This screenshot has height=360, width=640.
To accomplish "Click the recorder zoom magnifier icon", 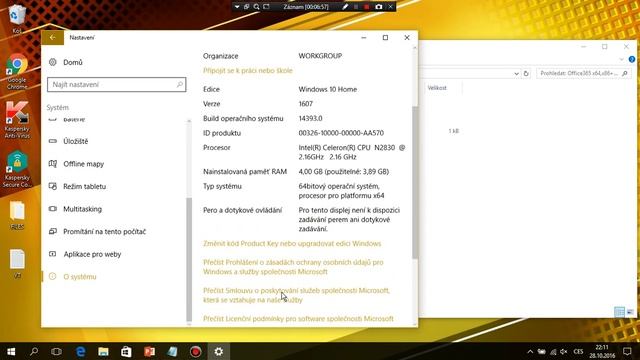I will (x=256, y=7).
